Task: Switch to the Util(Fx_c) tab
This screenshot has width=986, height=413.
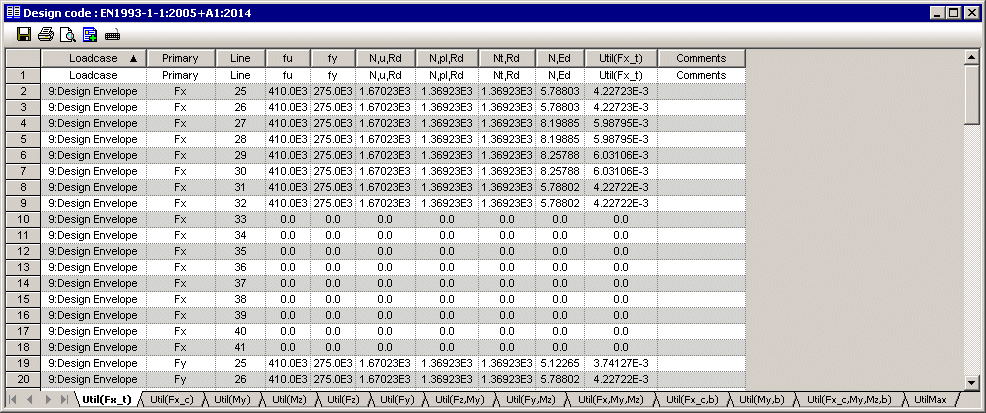Action: click(x=172, y=400)
